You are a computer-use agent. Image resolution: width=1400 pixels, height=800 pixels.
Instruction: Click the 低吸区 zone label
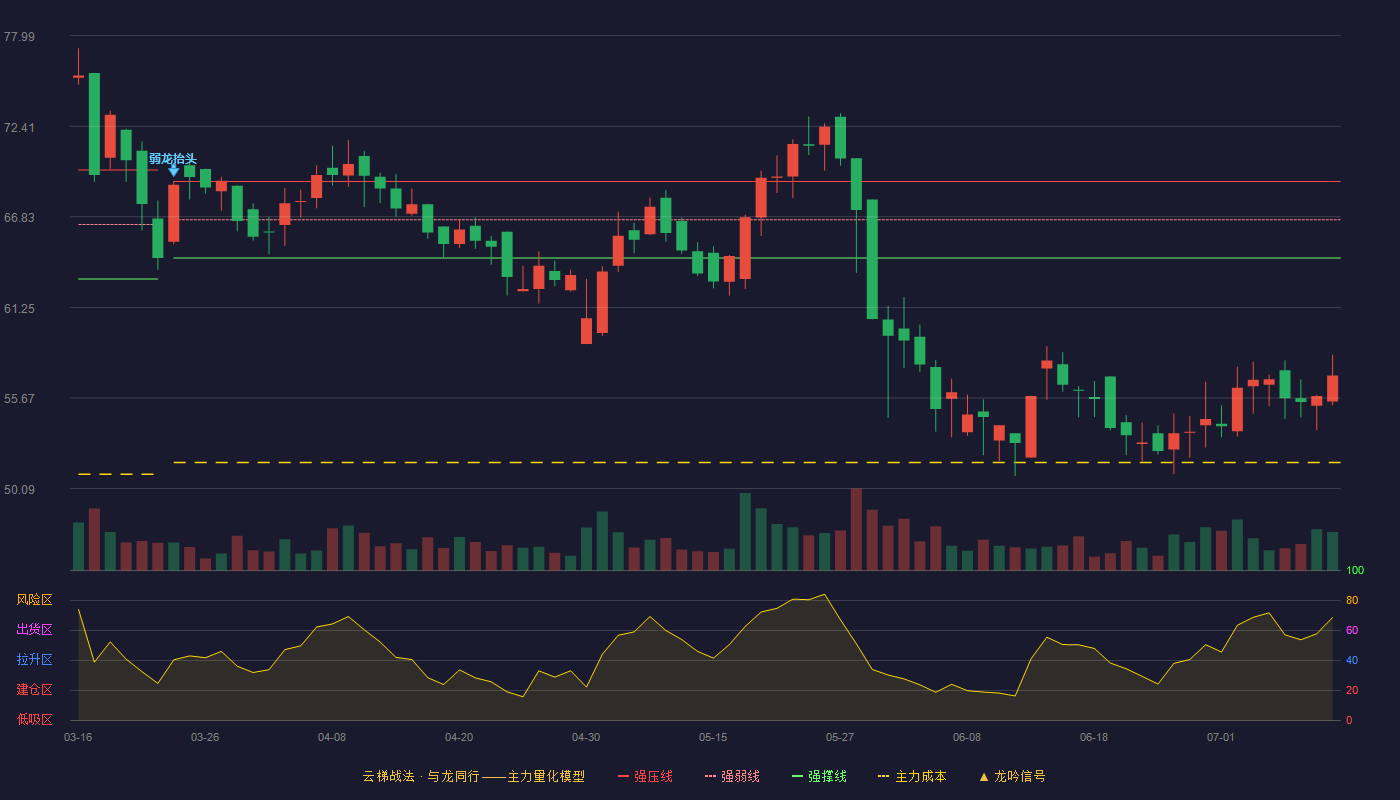tap(34, 719)
